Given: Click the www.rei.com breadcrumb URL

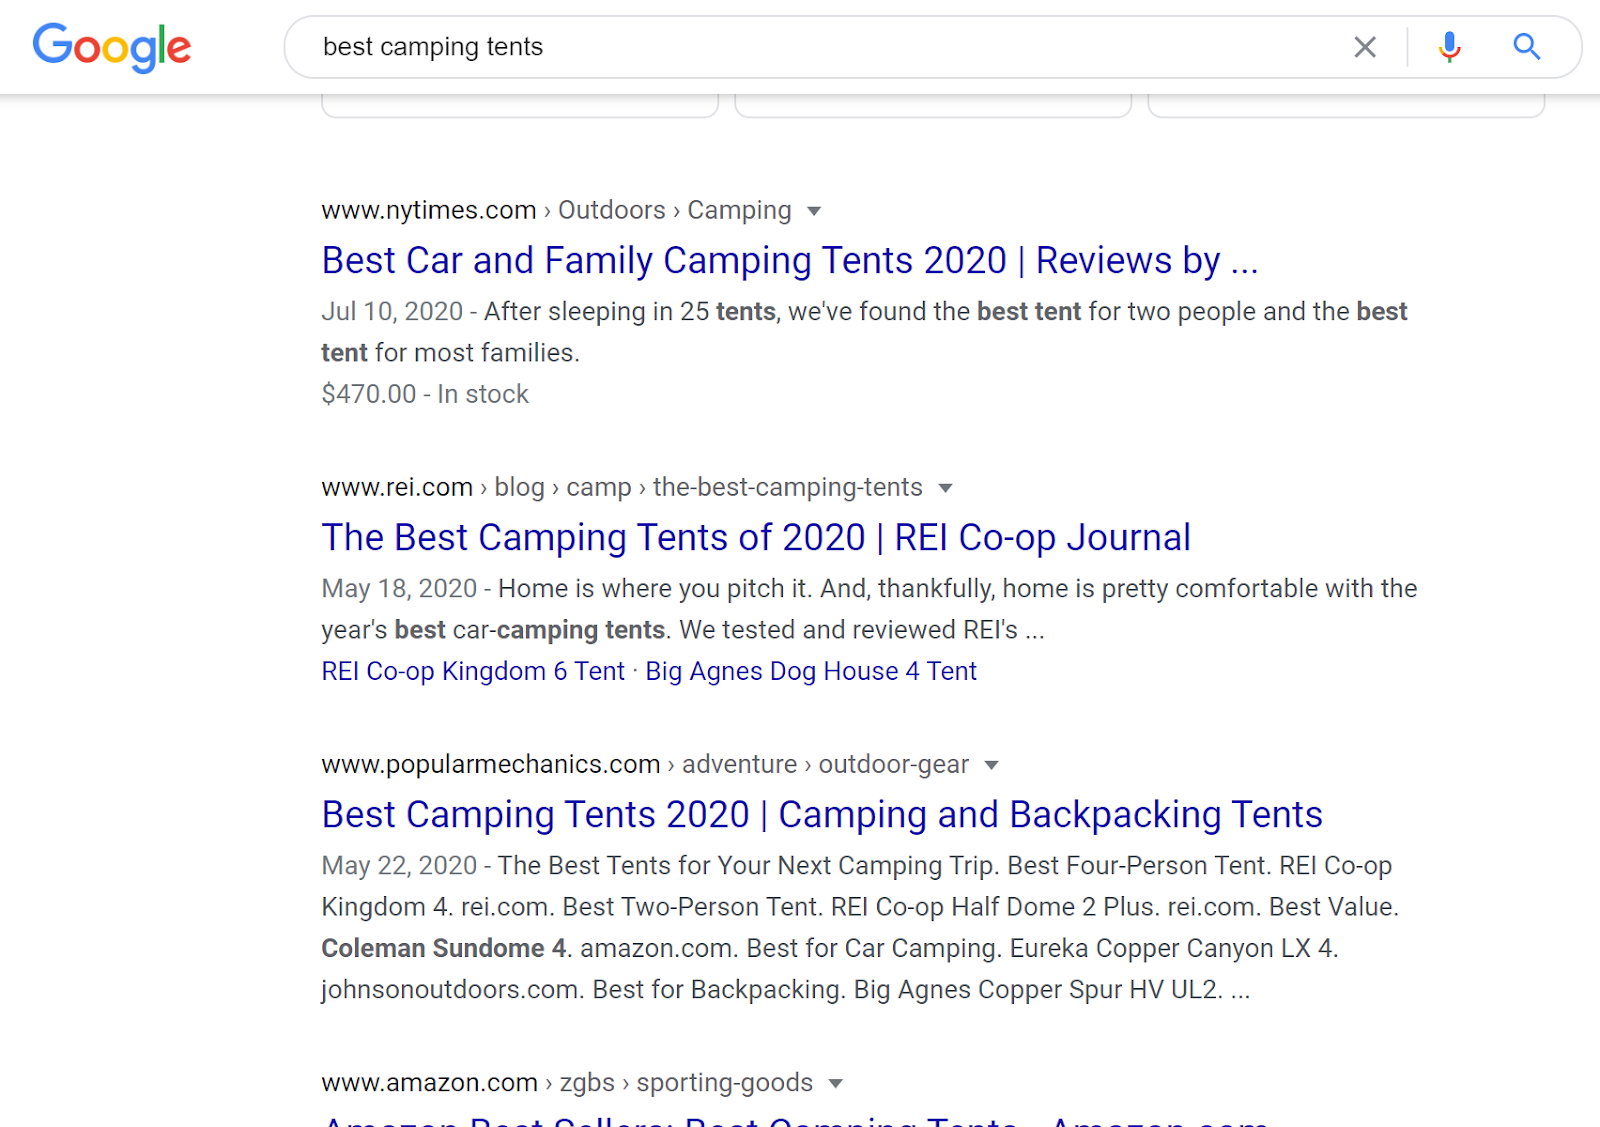Looking at the screenshot, I should [396, 487].
